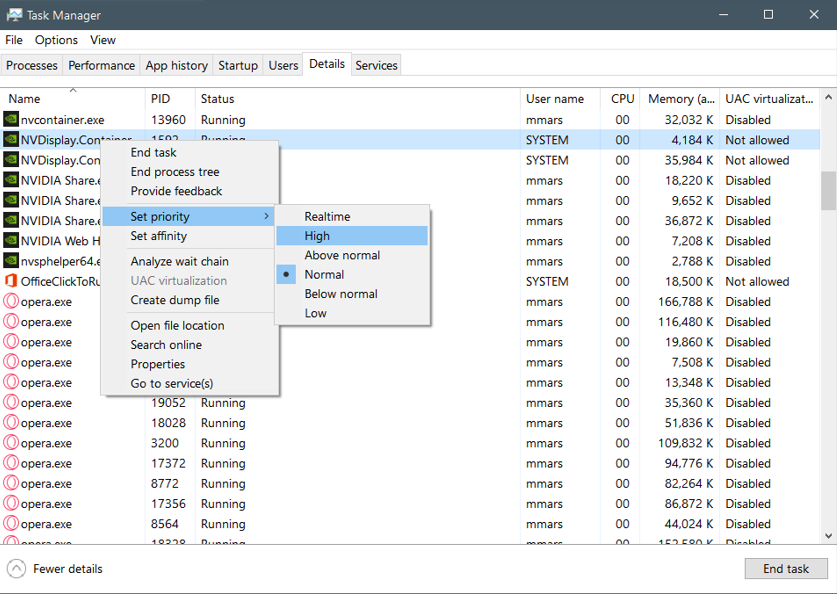Open Properties from the context menu
The height and width of the screenshot is (594, 837).
[x=190, y=364]
